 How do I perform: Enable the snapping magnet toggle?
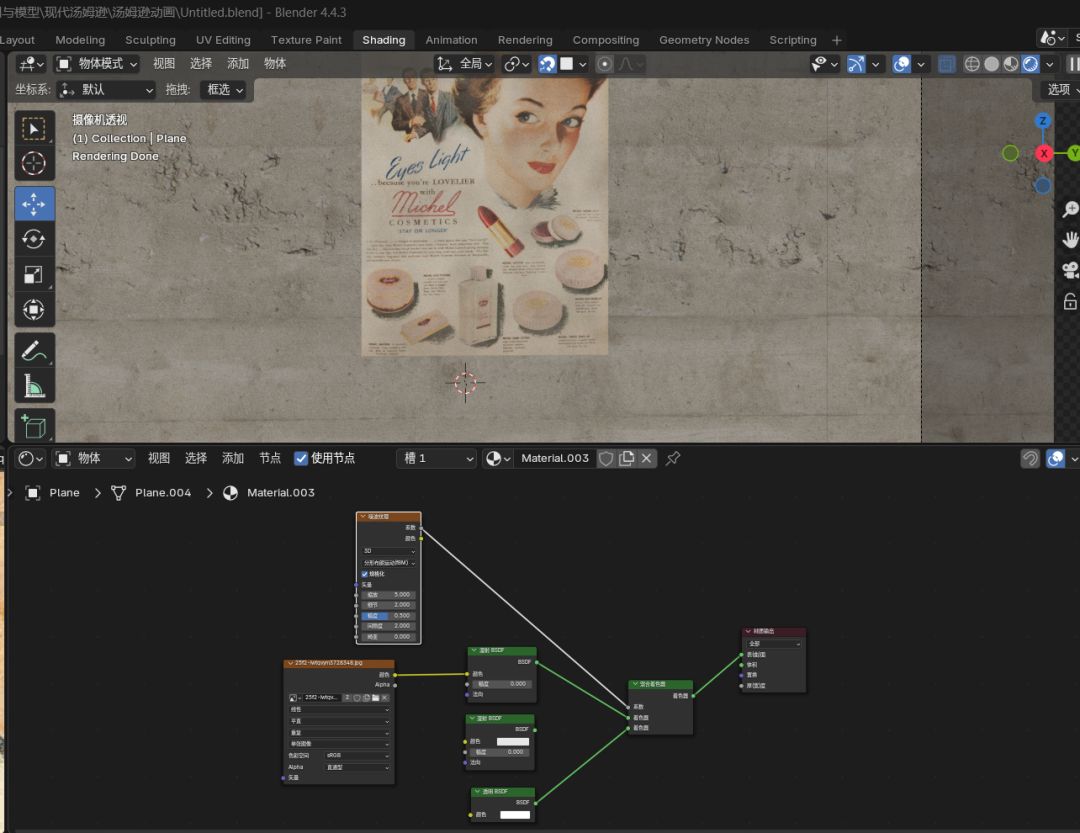point(547,64)
